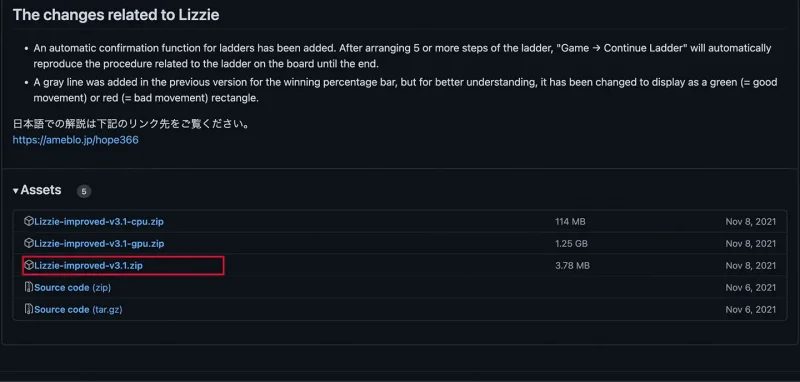Click the package icon beside Lizzie-improved-v3.1-gpu.zip
Image resolution: width=800 pixels, height=382 pixels.
[29, 243]
